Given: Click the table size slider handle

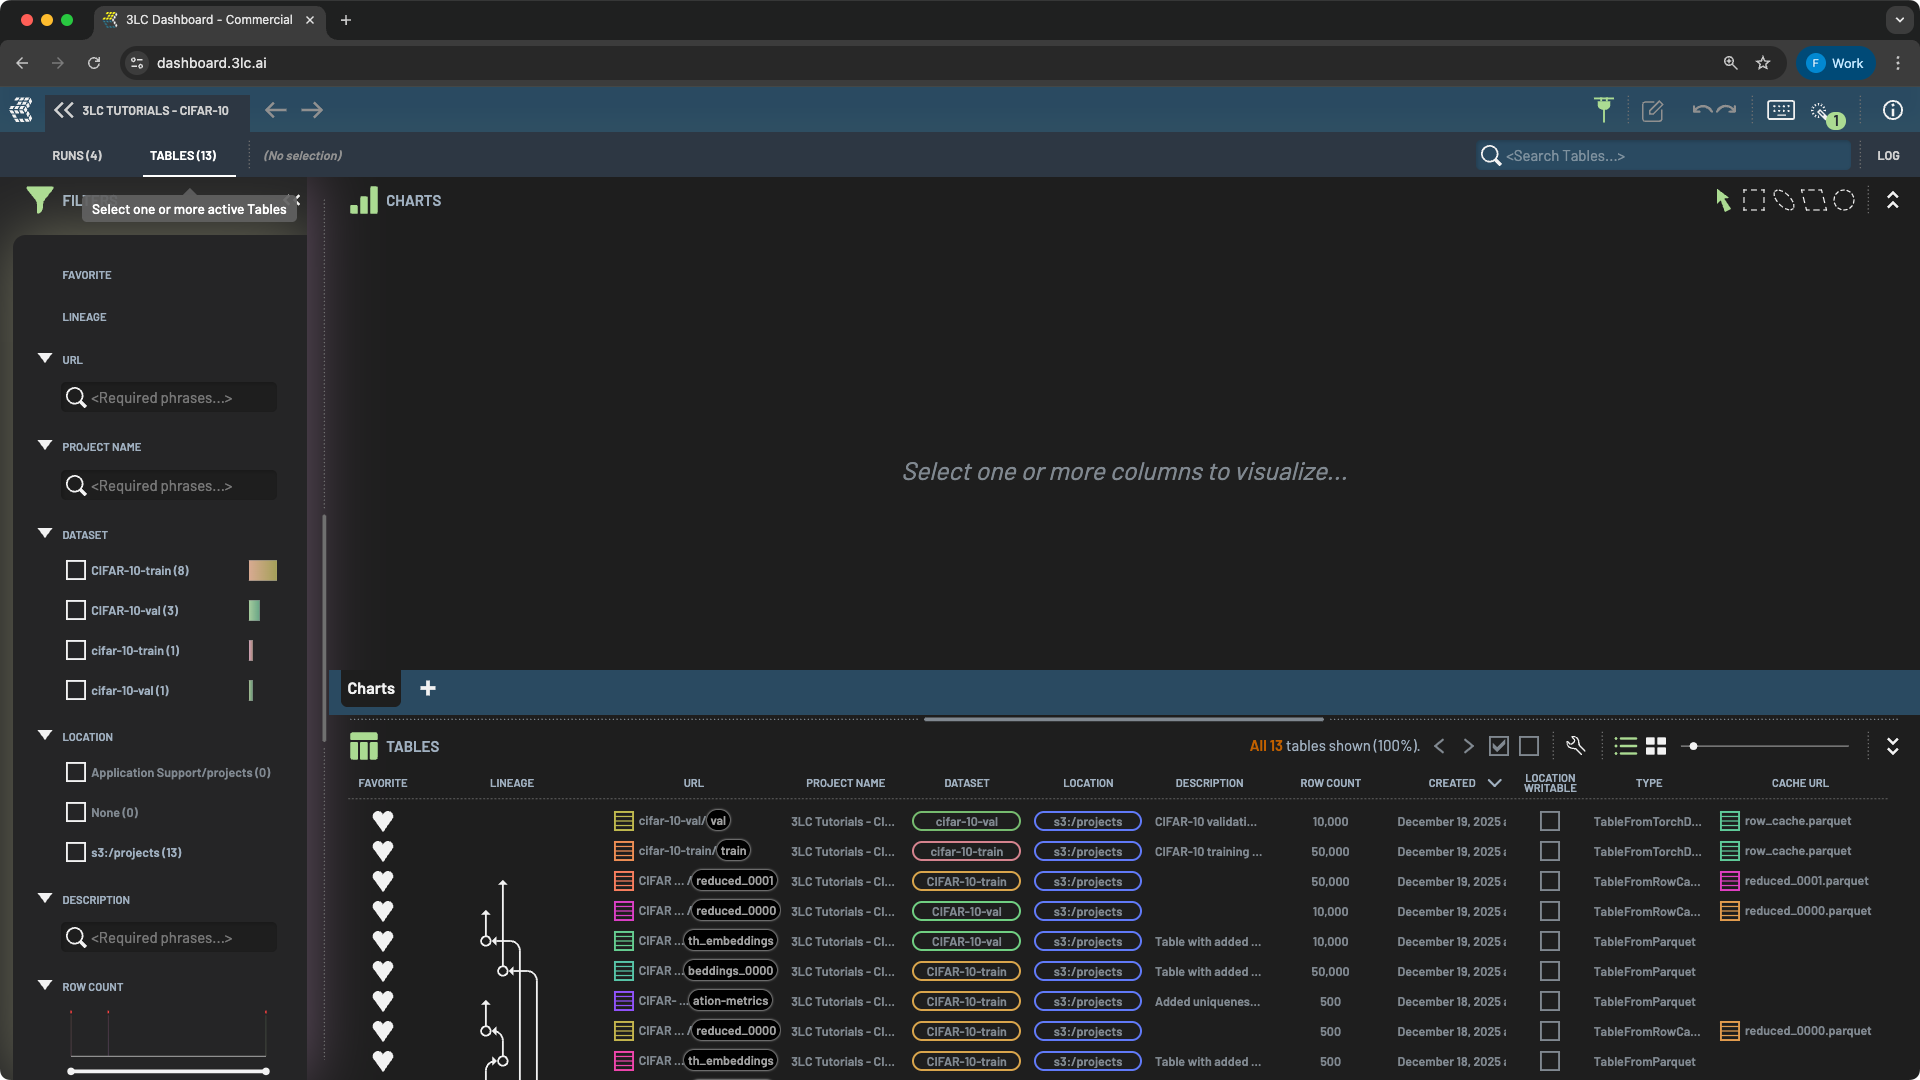Looking at the screenshot, I should (x=1693, y=746).
